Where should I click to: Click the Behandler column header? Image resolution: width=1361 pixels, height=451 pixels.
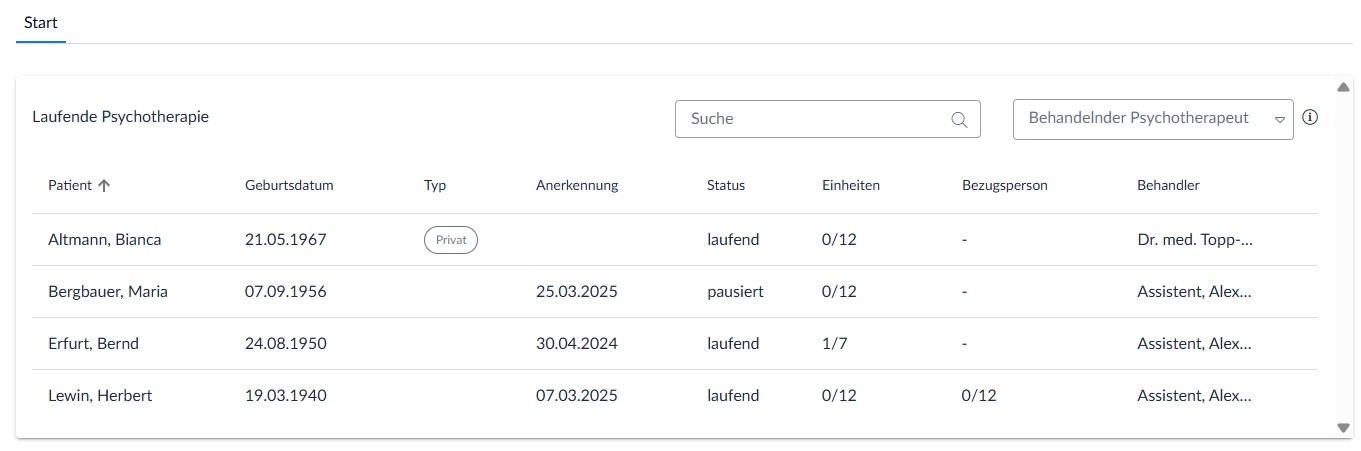click(1167, 185)
